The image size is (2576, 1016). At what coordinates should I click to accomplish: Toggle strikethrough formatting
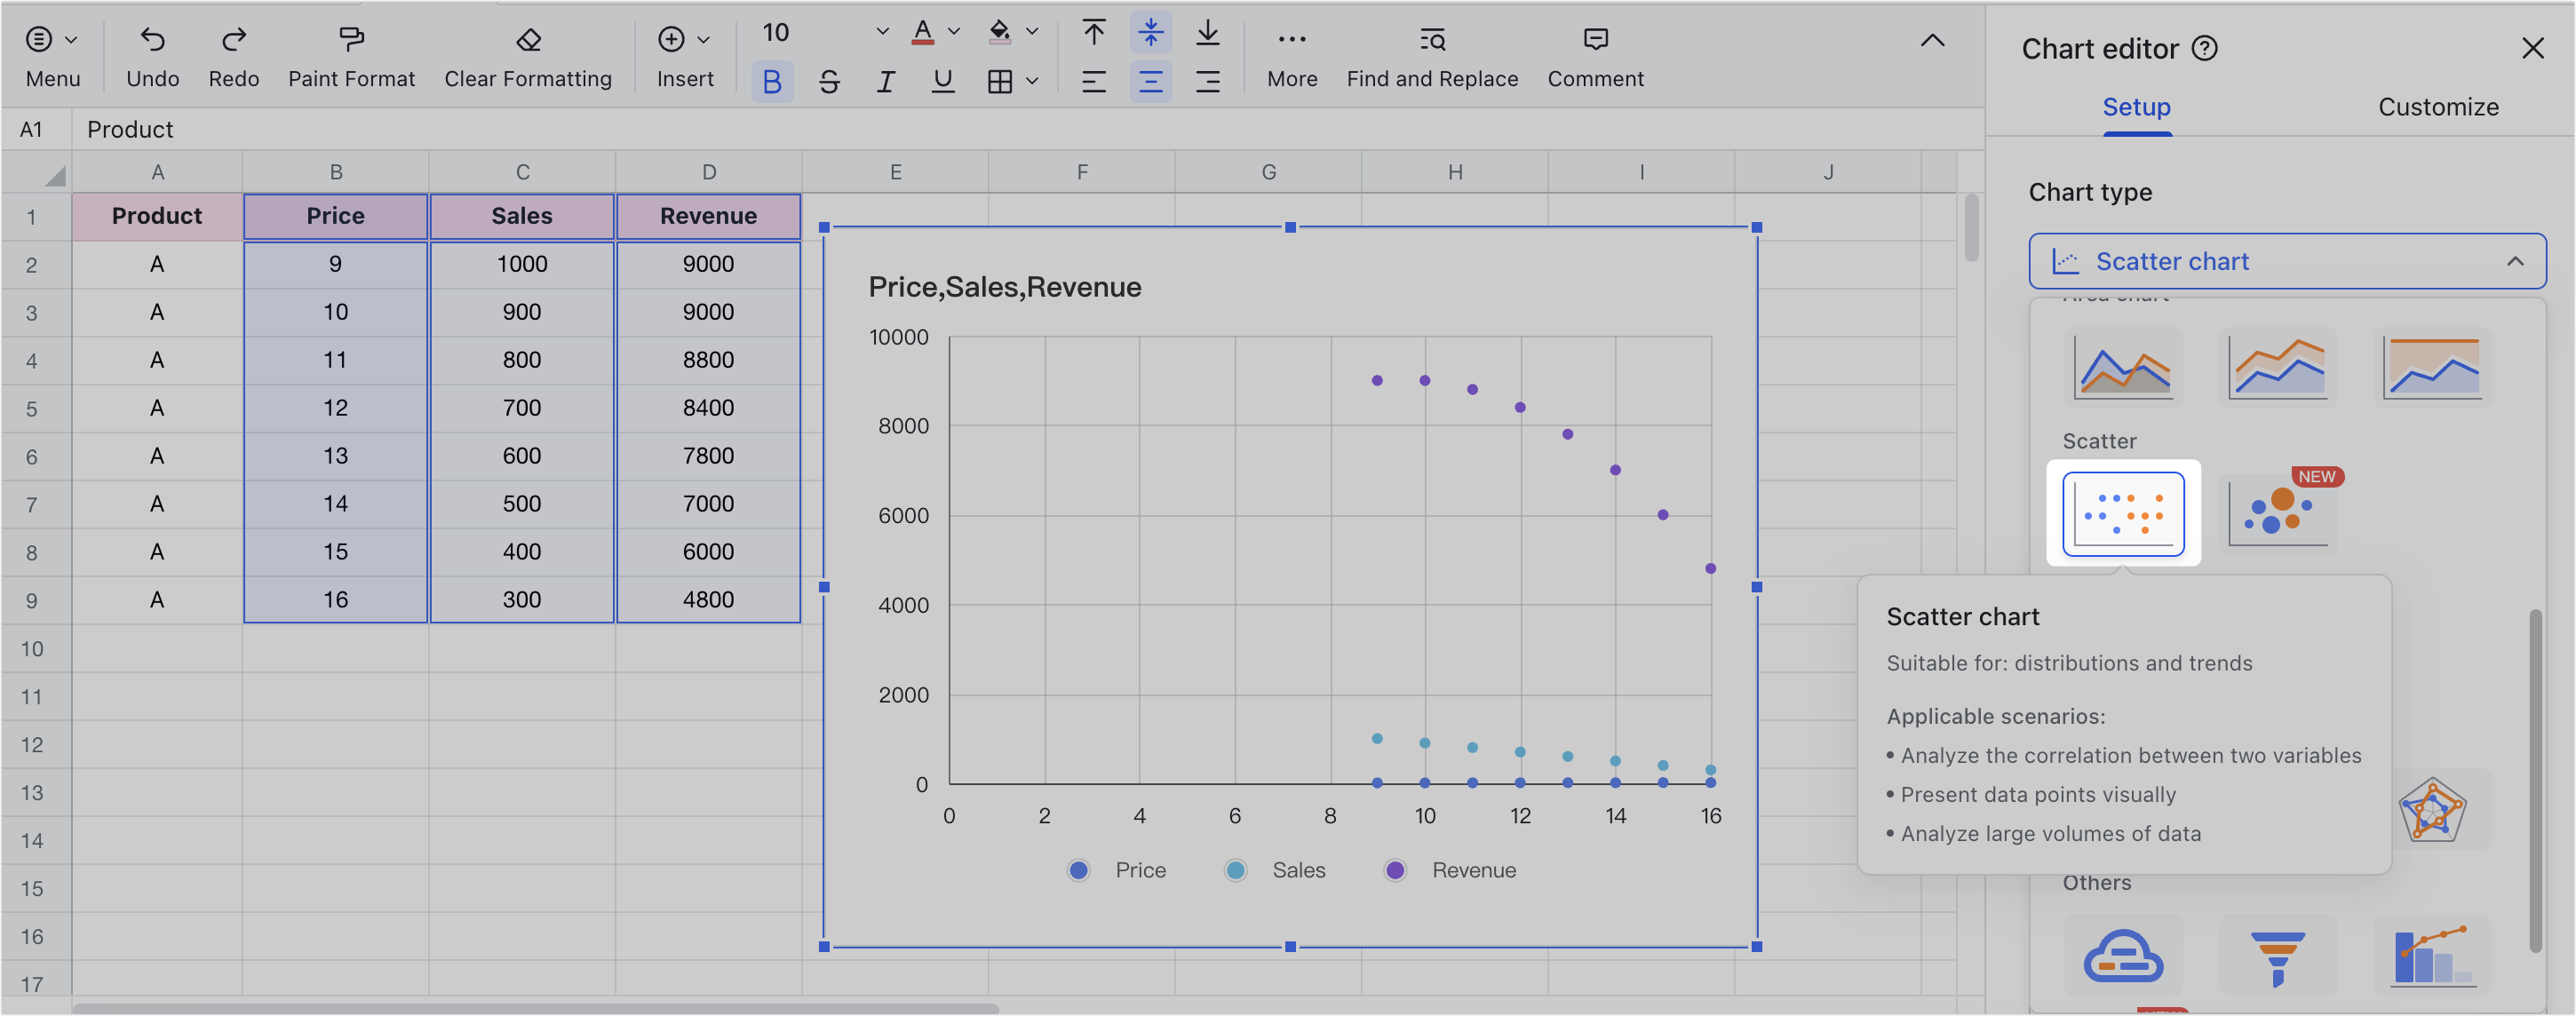click(828, 81)
